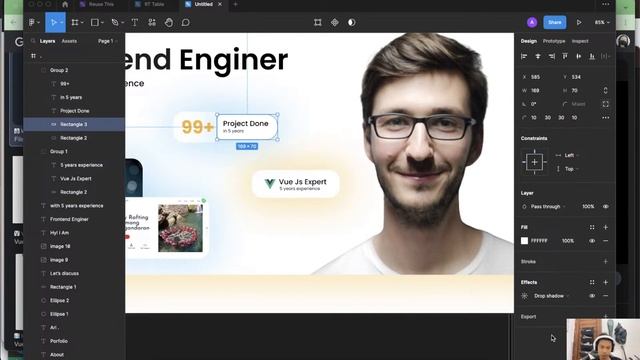This screenshot has width=640, height=360.
Task: Open a new tab with plus icon
Action: click(236, 4)
